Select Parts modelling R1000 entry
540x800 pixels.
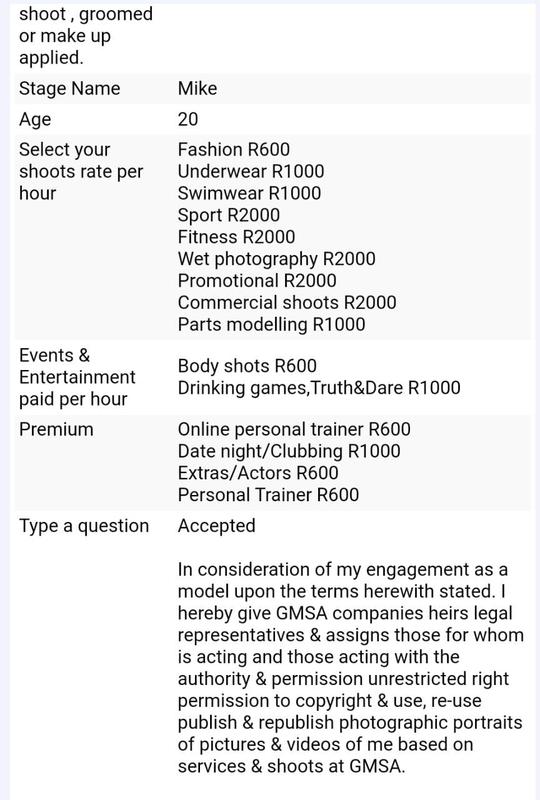[x=271, y=325]
